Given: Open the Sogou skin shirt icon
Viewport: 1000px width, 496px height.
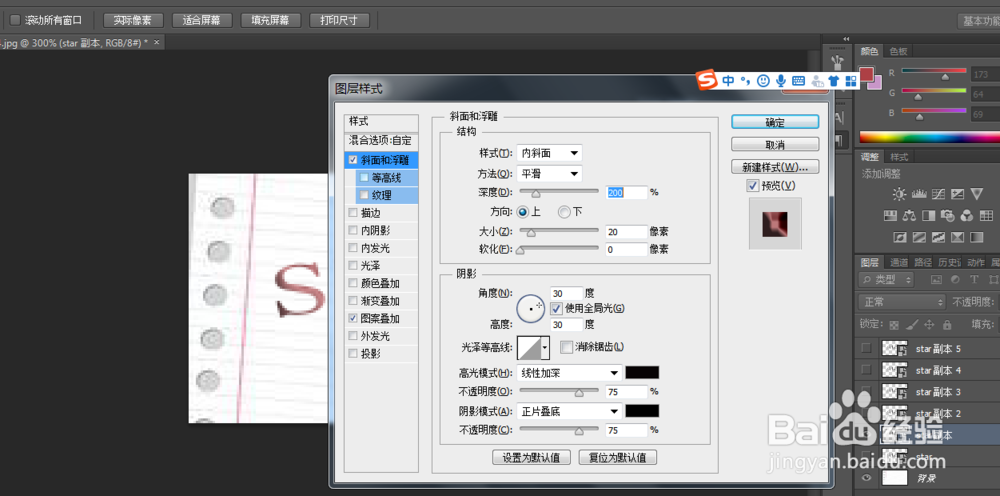Looking at the screenshot, I should pyautogui.click(x=834, y=80).
